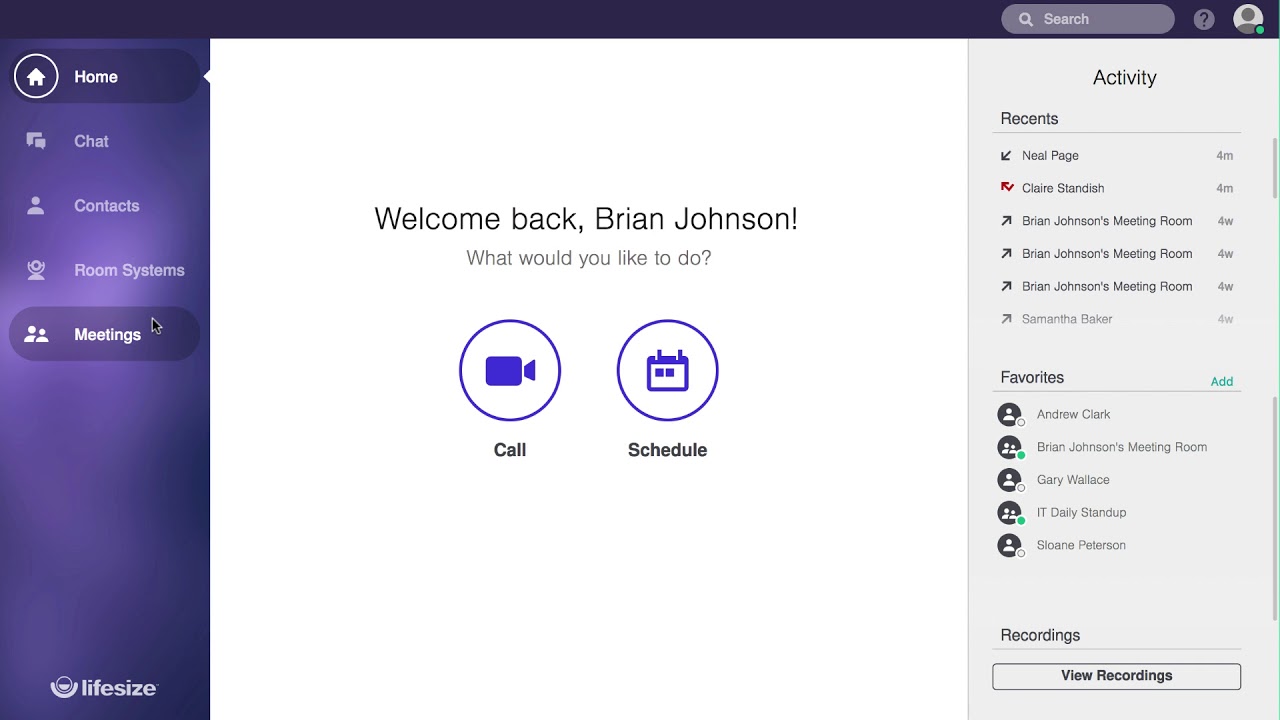Start a video Call
1280x720 pixels.
510,371
